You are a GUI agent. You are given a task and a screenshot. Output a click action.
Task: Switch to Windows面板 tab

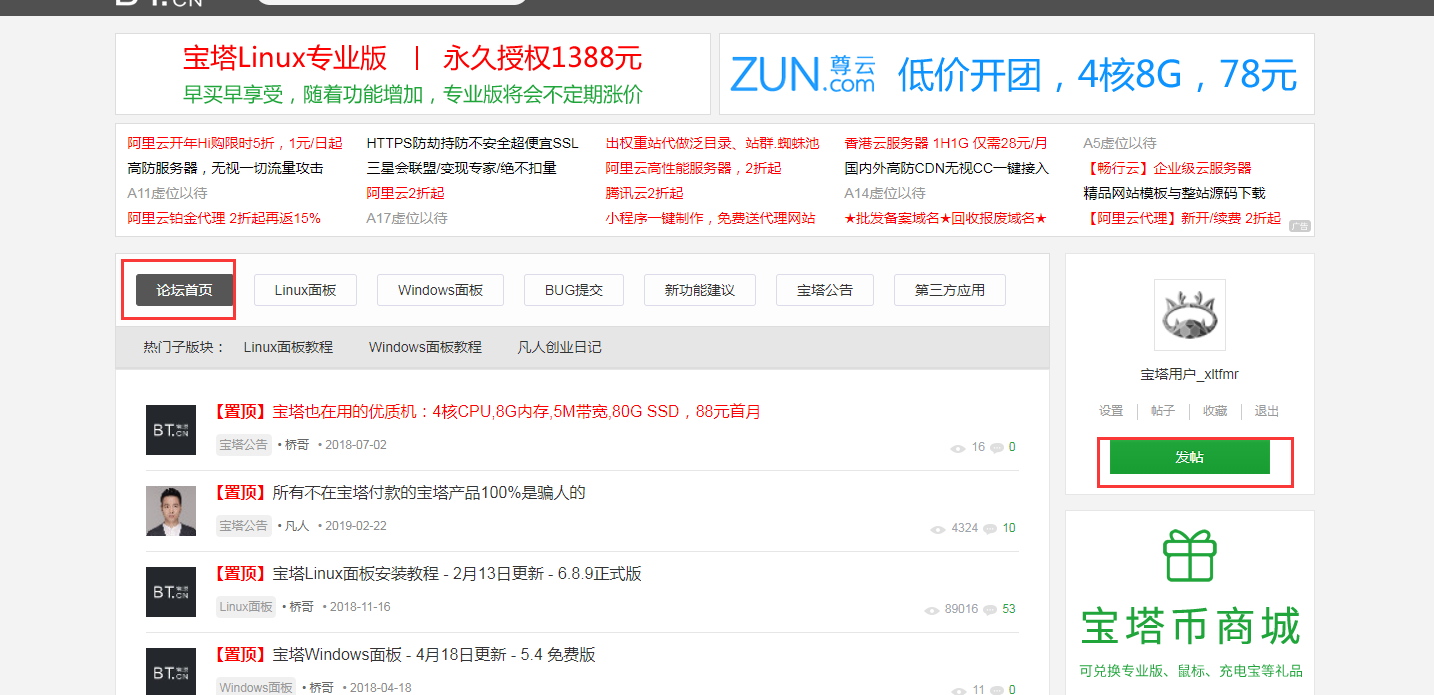click(x=440, y=290)
